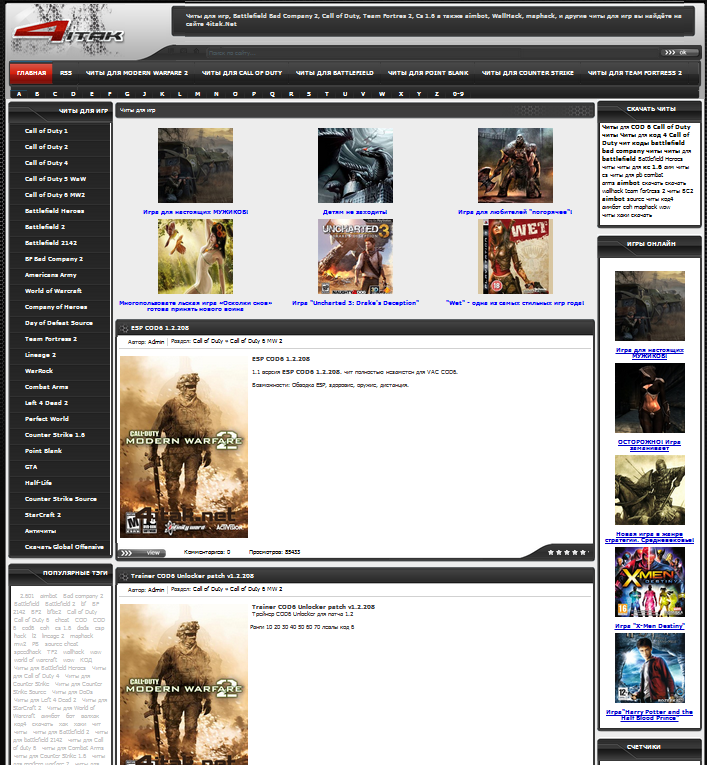This screenshot has width=707, height=765.
Task: Select letter Z in the alphabet bar
Action: tap(437, 94)
